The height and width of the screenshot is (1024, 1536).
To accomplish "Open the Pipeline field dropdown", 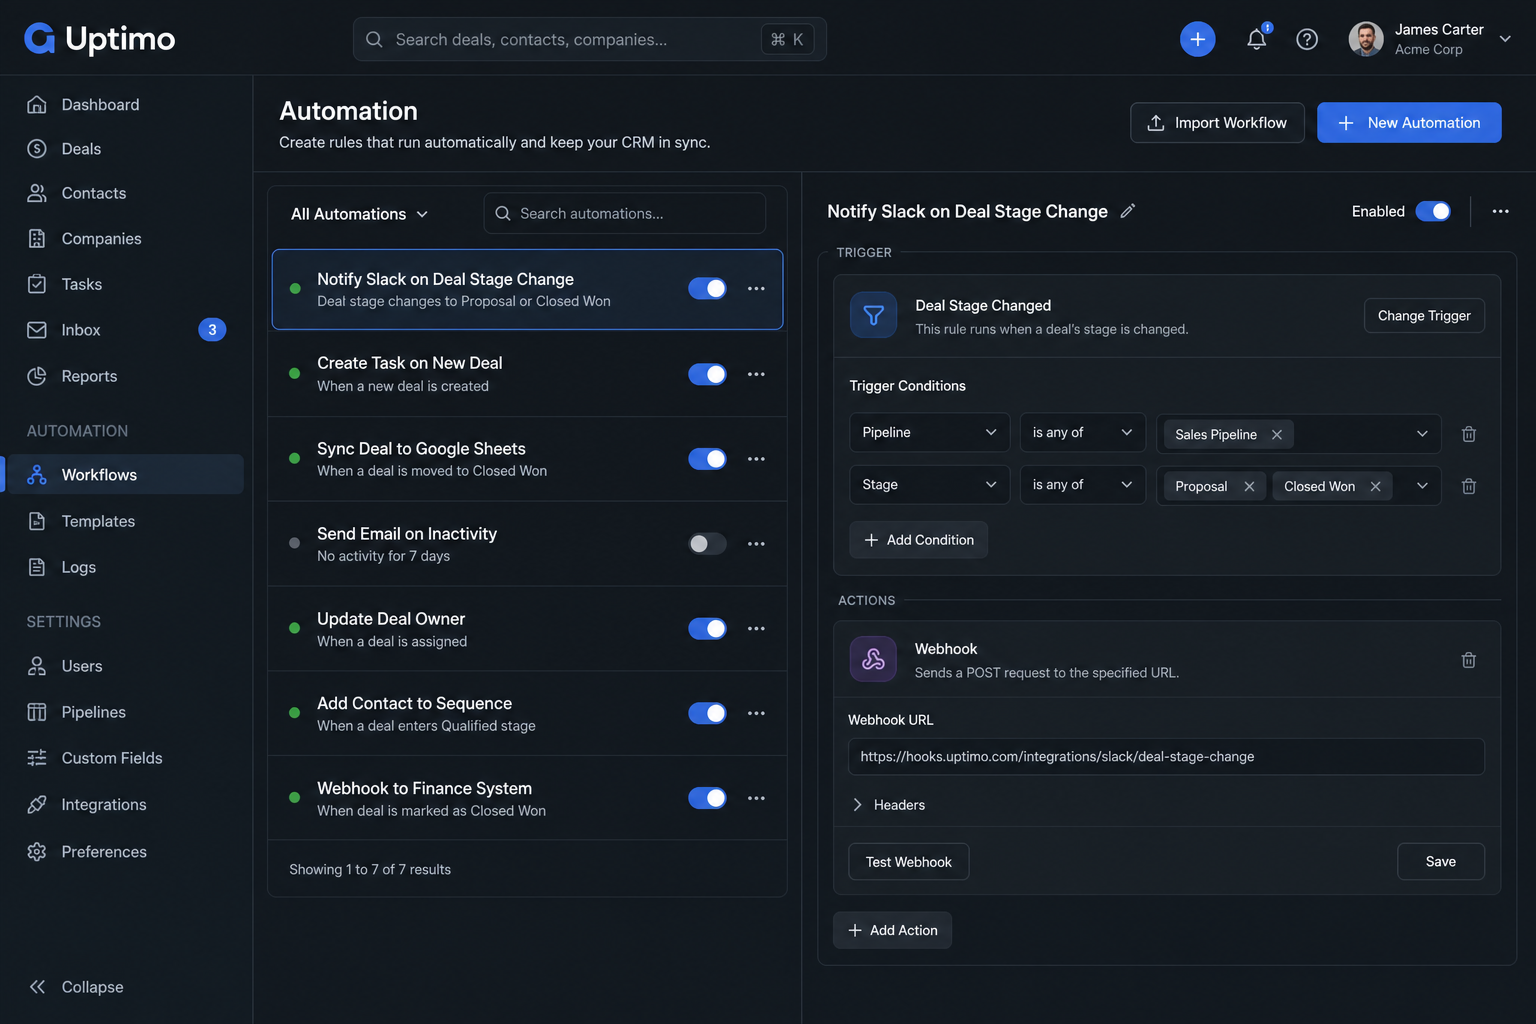I will pyautogui.click(x=929, y=432).
